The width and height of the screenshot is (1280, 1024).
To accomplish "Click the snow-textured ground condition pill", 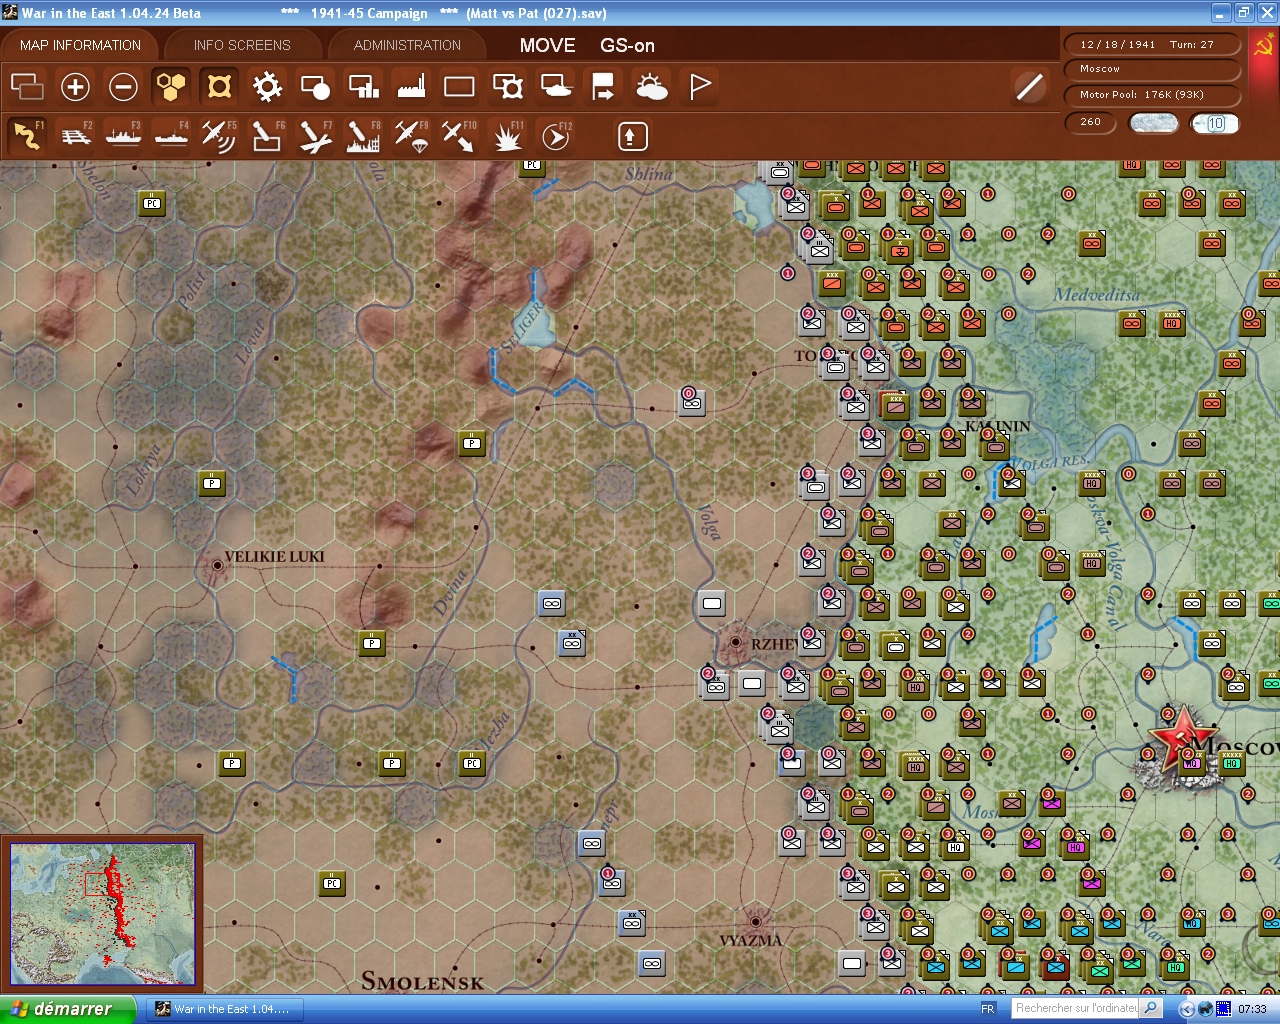I will (1153, 123).
